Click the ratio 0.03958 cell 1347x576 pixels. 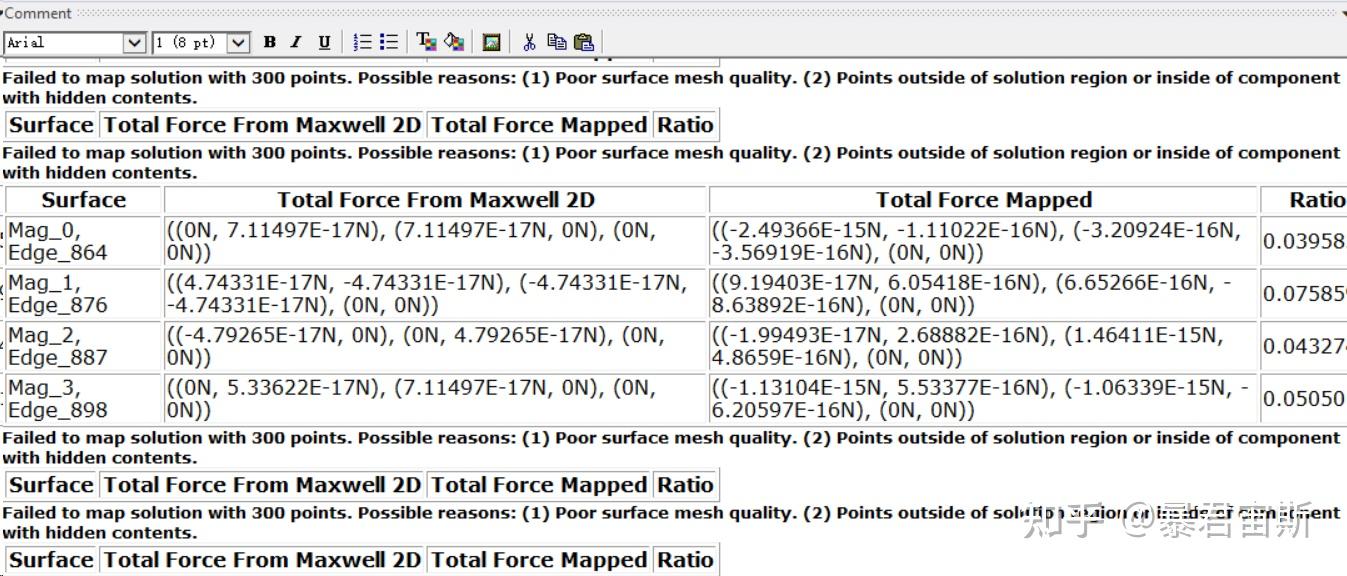click(x=1304, y=241)
